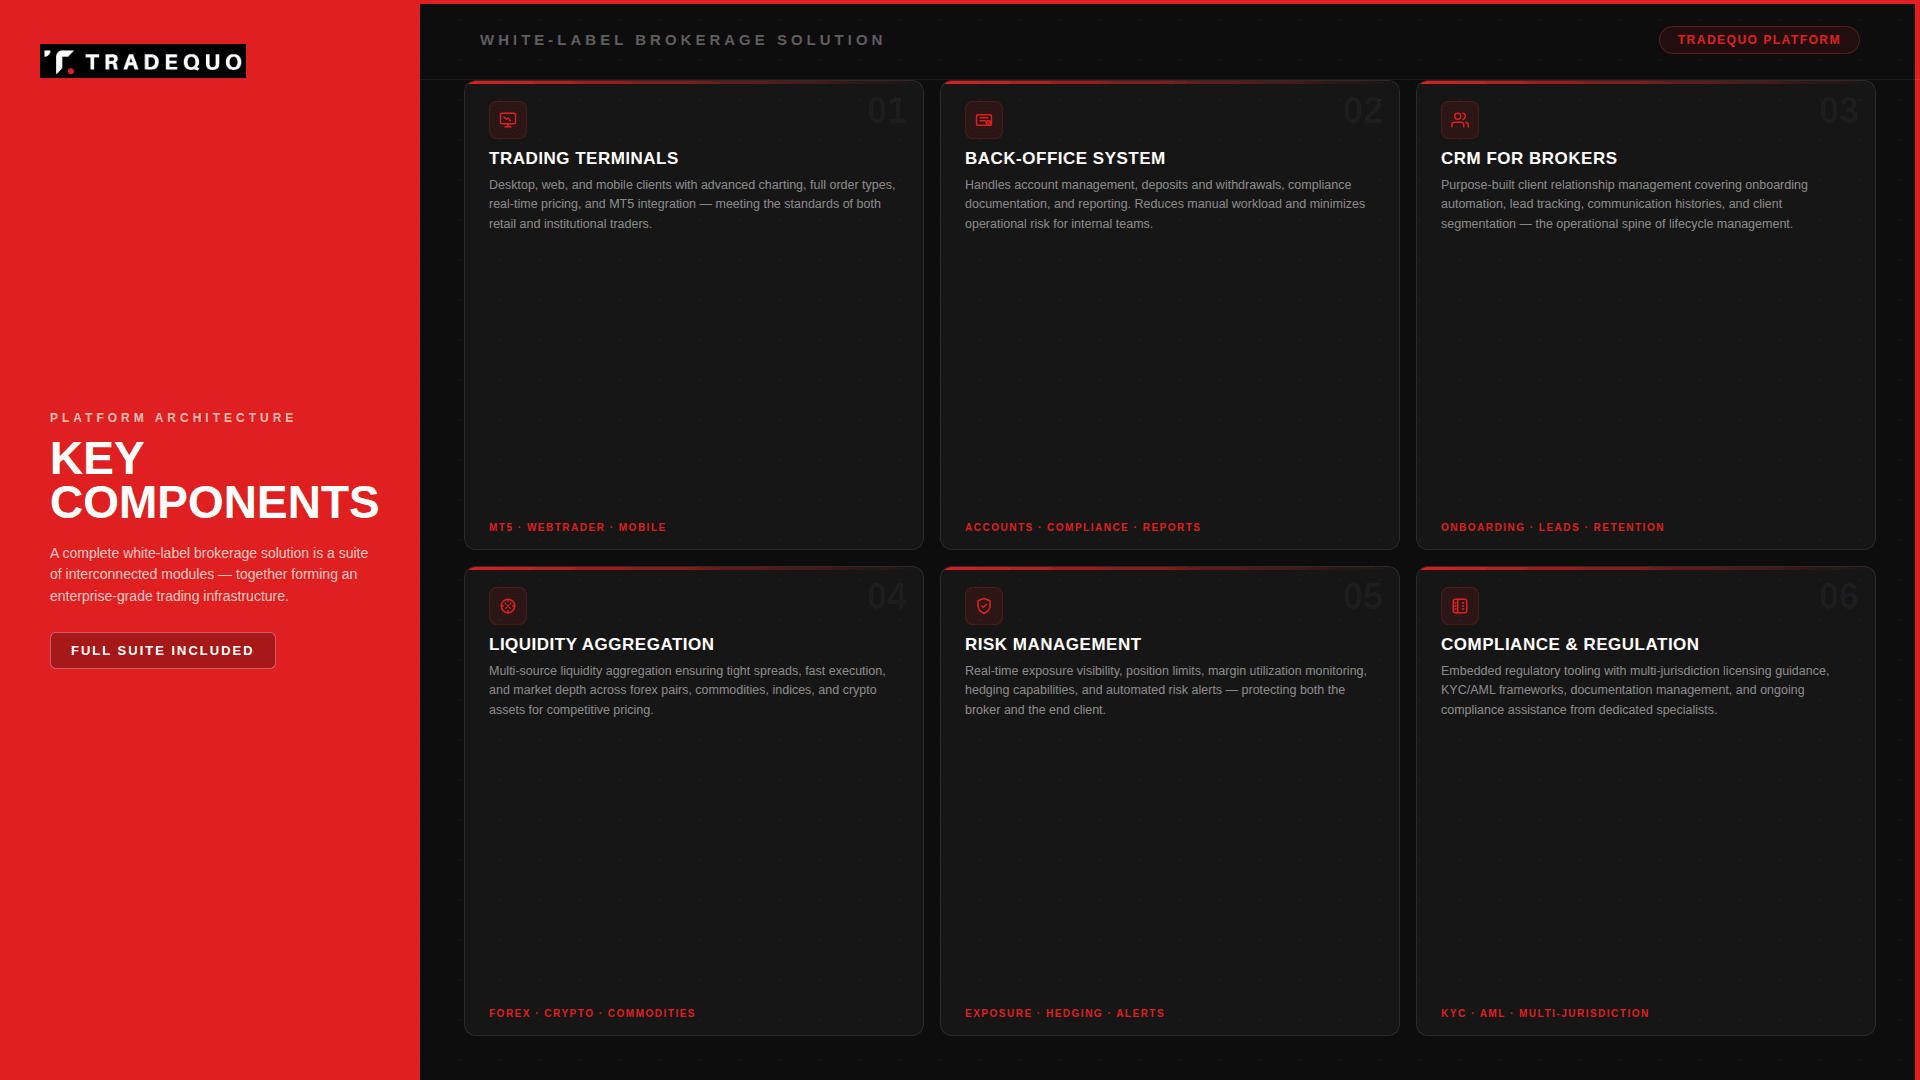Click the TradeQuo logo
This screenshot has width=1920, height=1080.
click(x=143, y=61)
